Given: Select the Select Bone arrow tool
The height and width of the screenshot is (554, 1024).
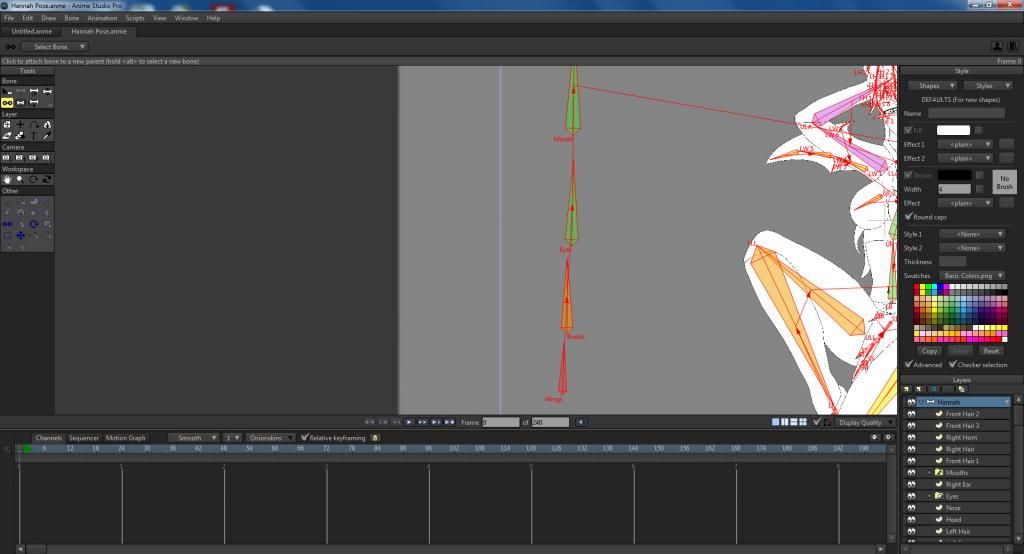Looking at the screenshot, I should coord(7,91).
